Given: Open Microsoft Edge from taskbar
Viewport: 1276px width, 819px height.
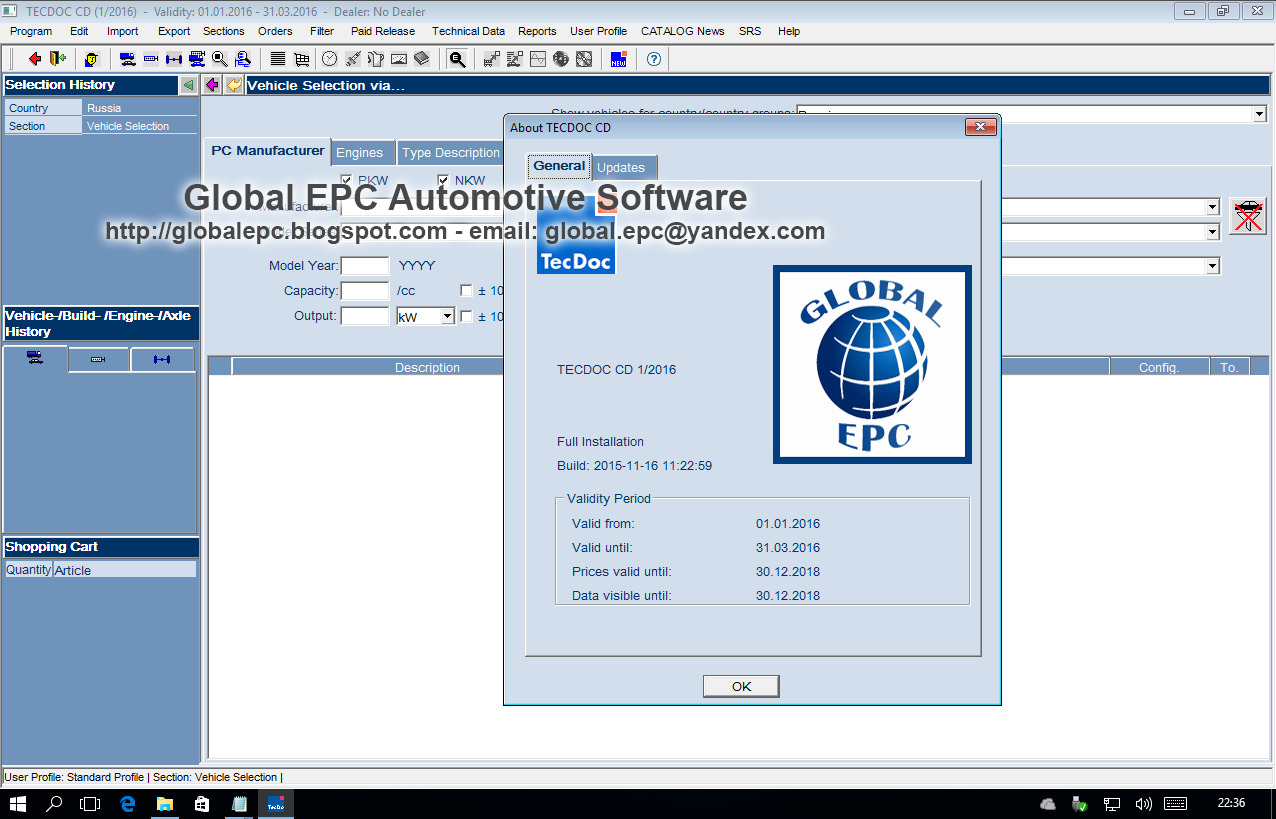Looking at the screenshot, I should click(128, 803).
